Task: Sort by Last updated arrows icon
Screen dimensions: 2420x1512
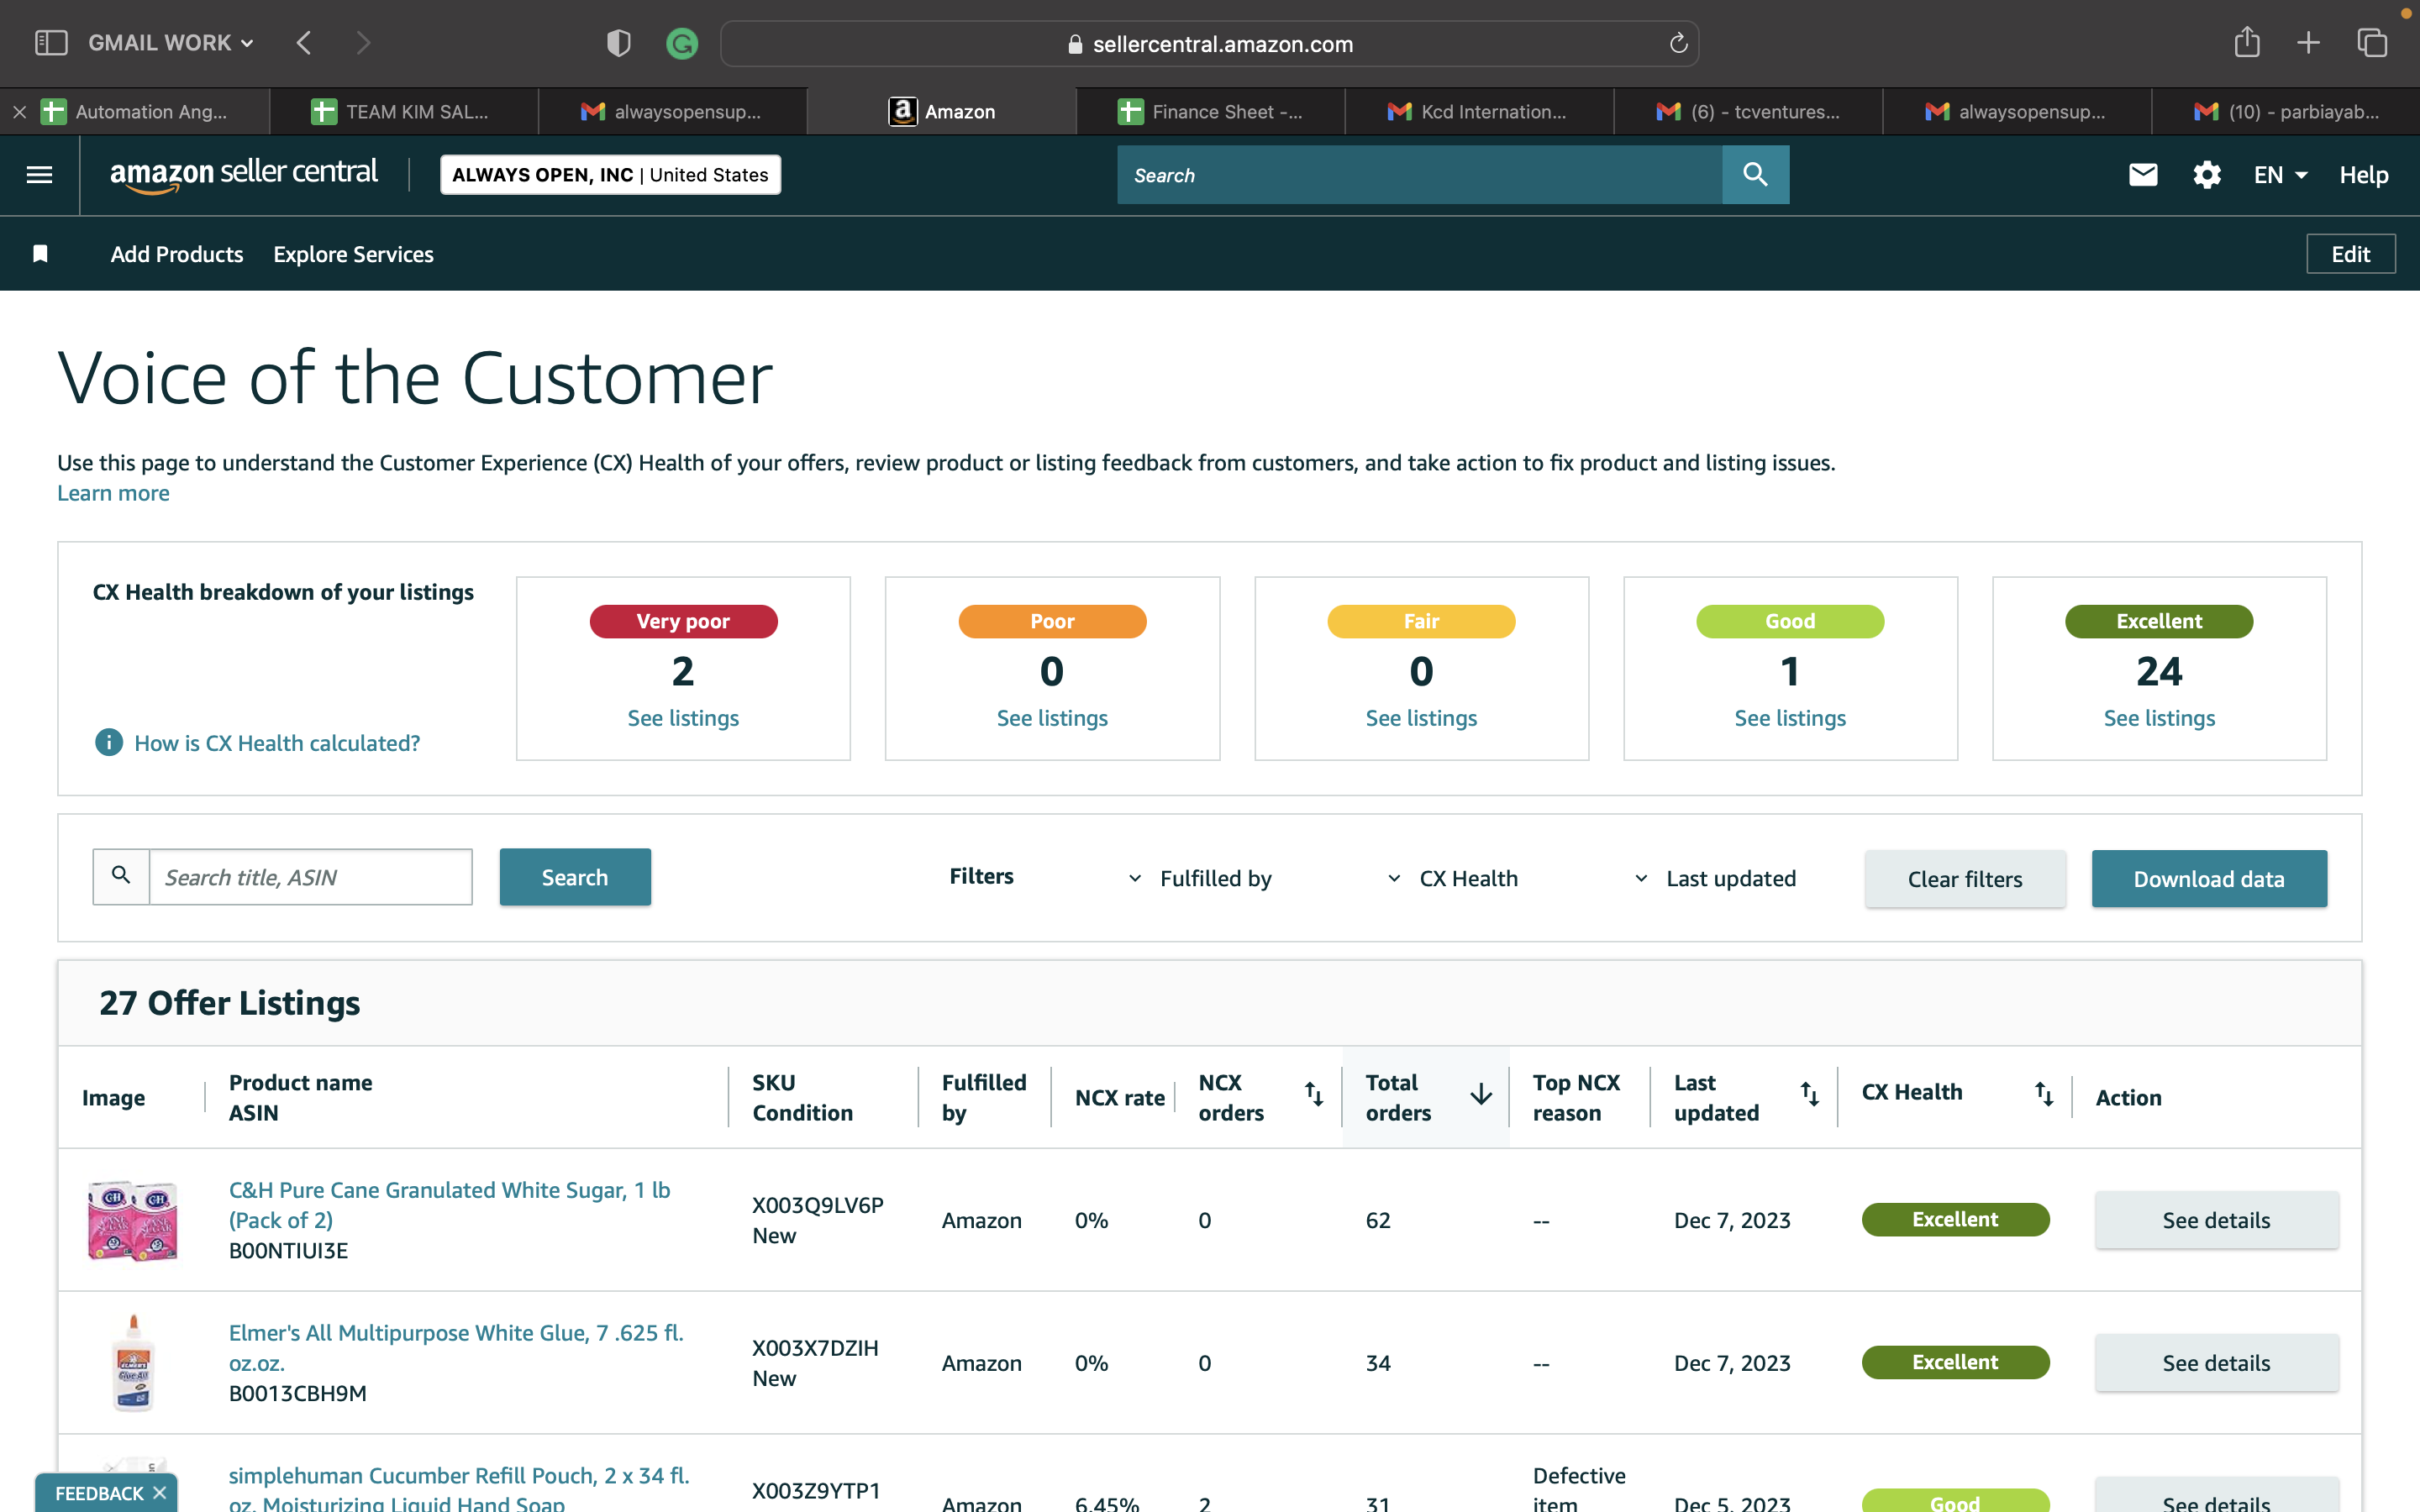Action: [x=1809, y=1094]
